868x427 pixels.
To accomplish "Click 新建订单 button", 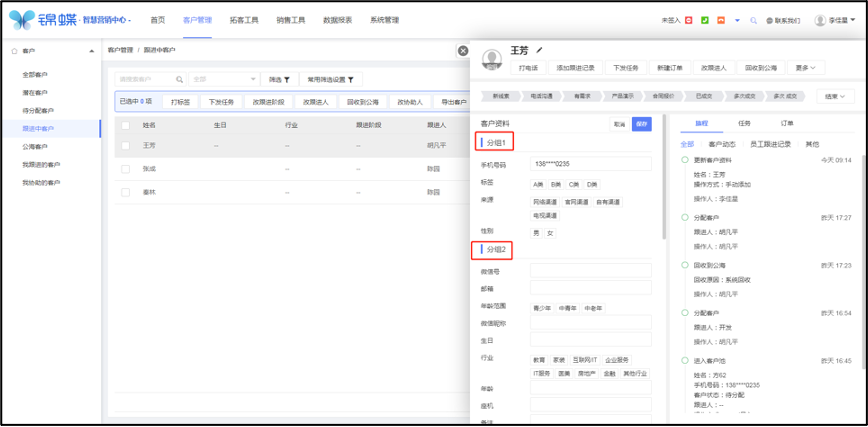I will point(670,68).
